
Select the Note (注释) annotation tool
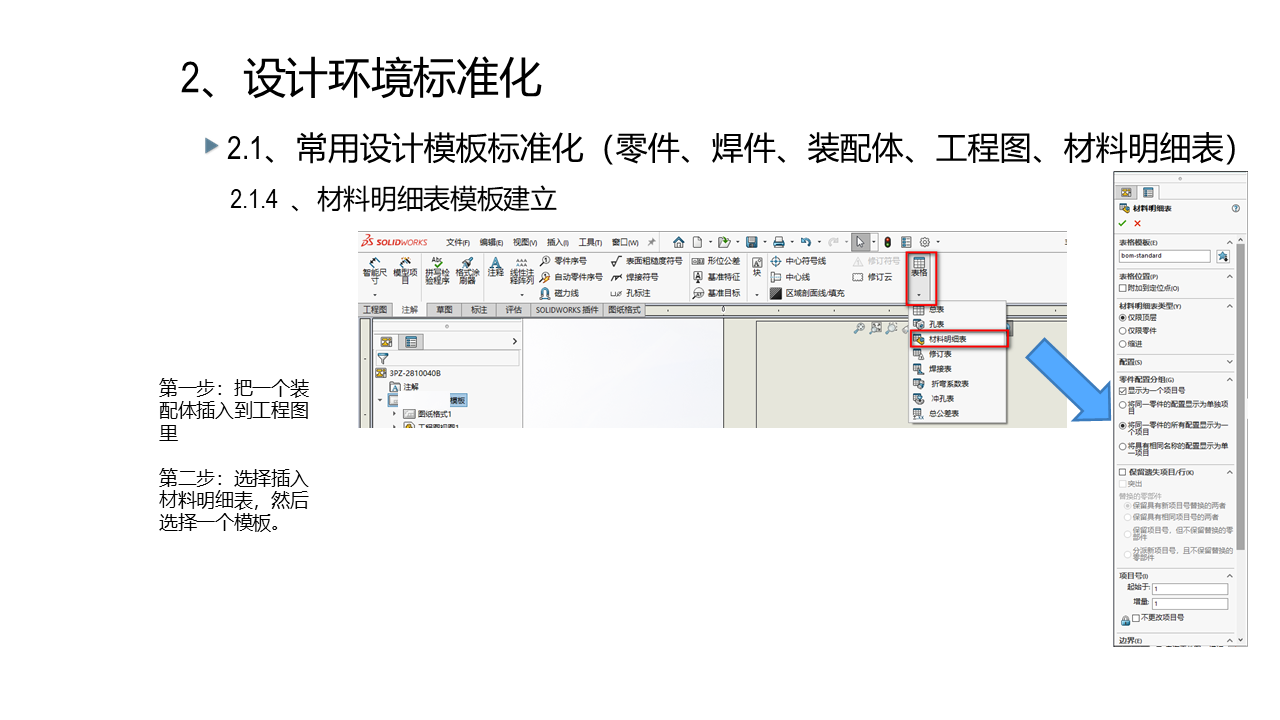pyautogui.click(x=495, y=267)
